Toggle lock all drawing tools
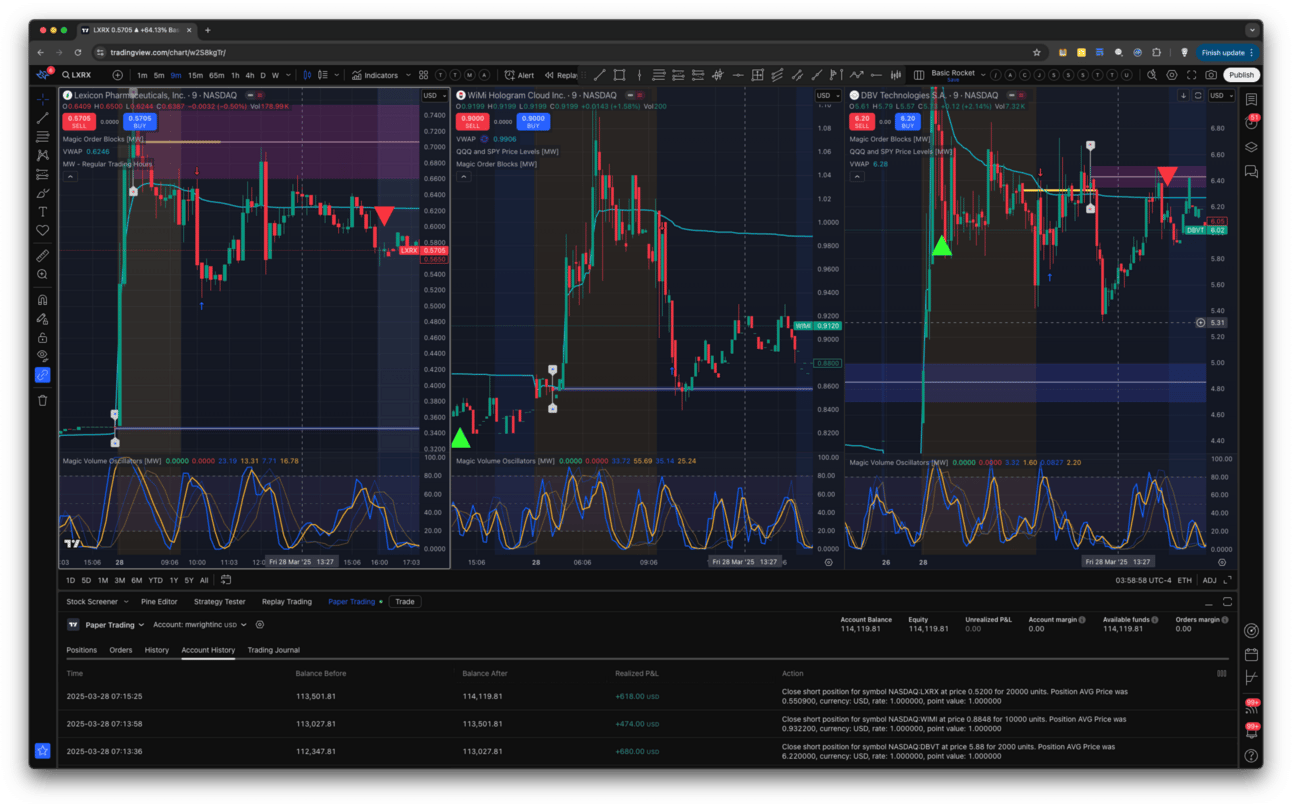This screenshot has height=807, width=1292. click(42, 338)
